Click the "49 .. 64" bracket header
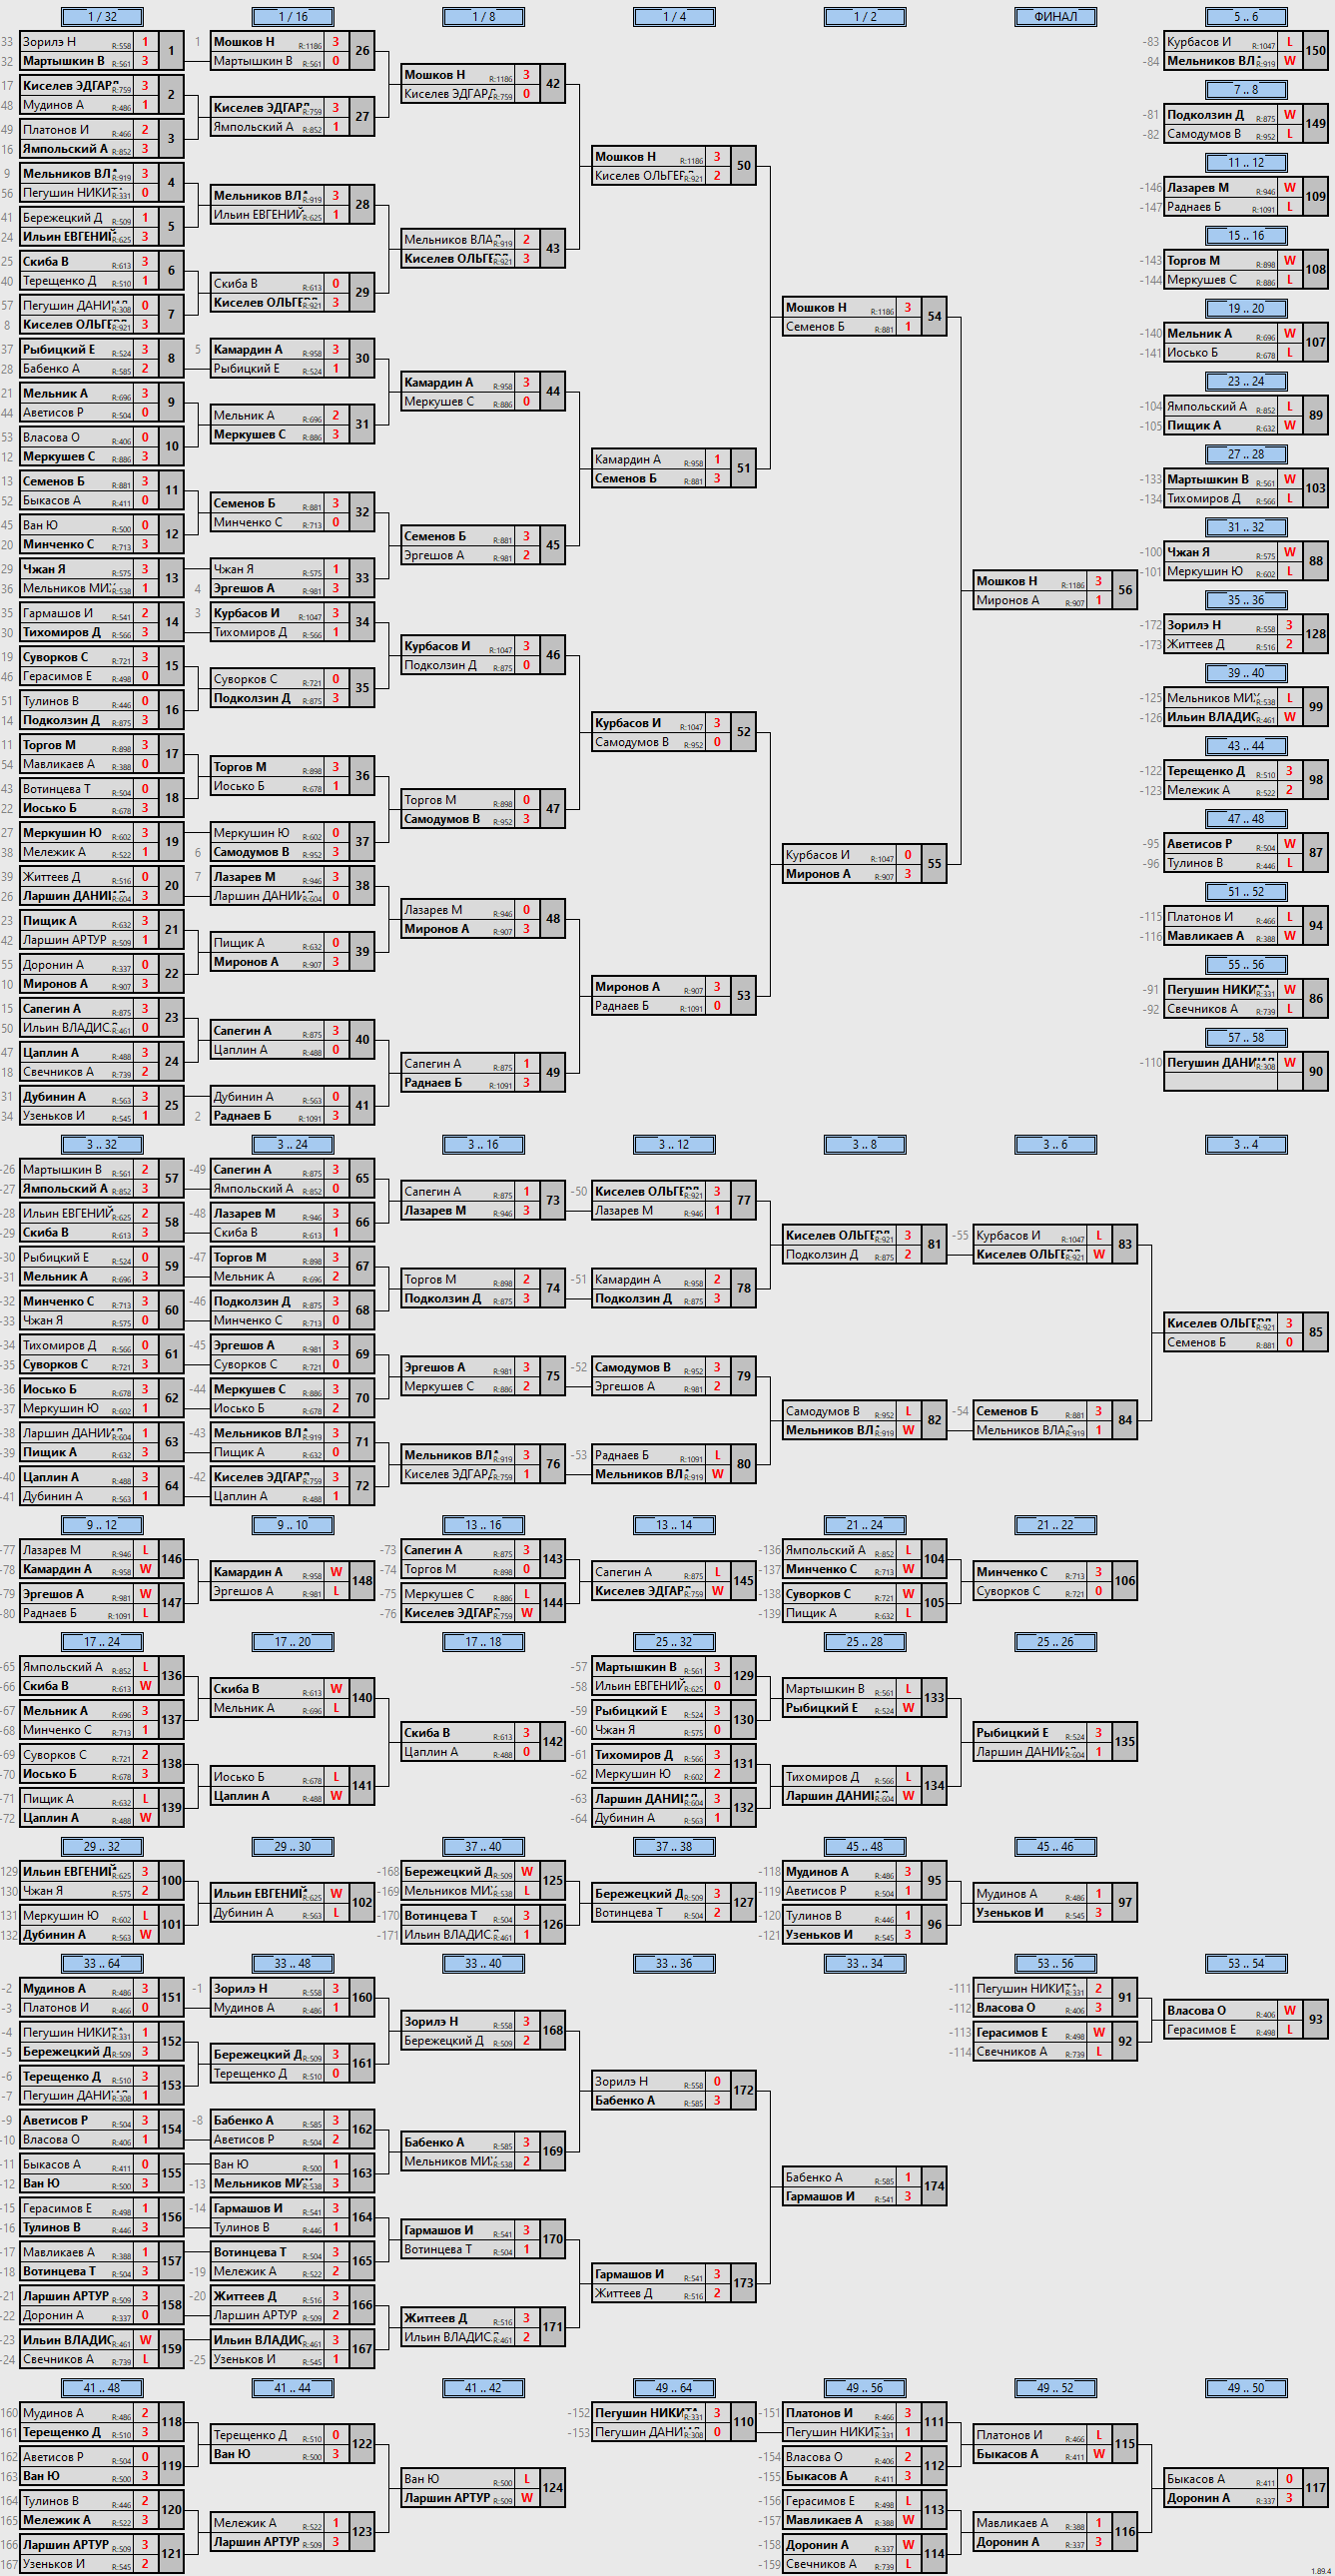 tap(675, 2388)
